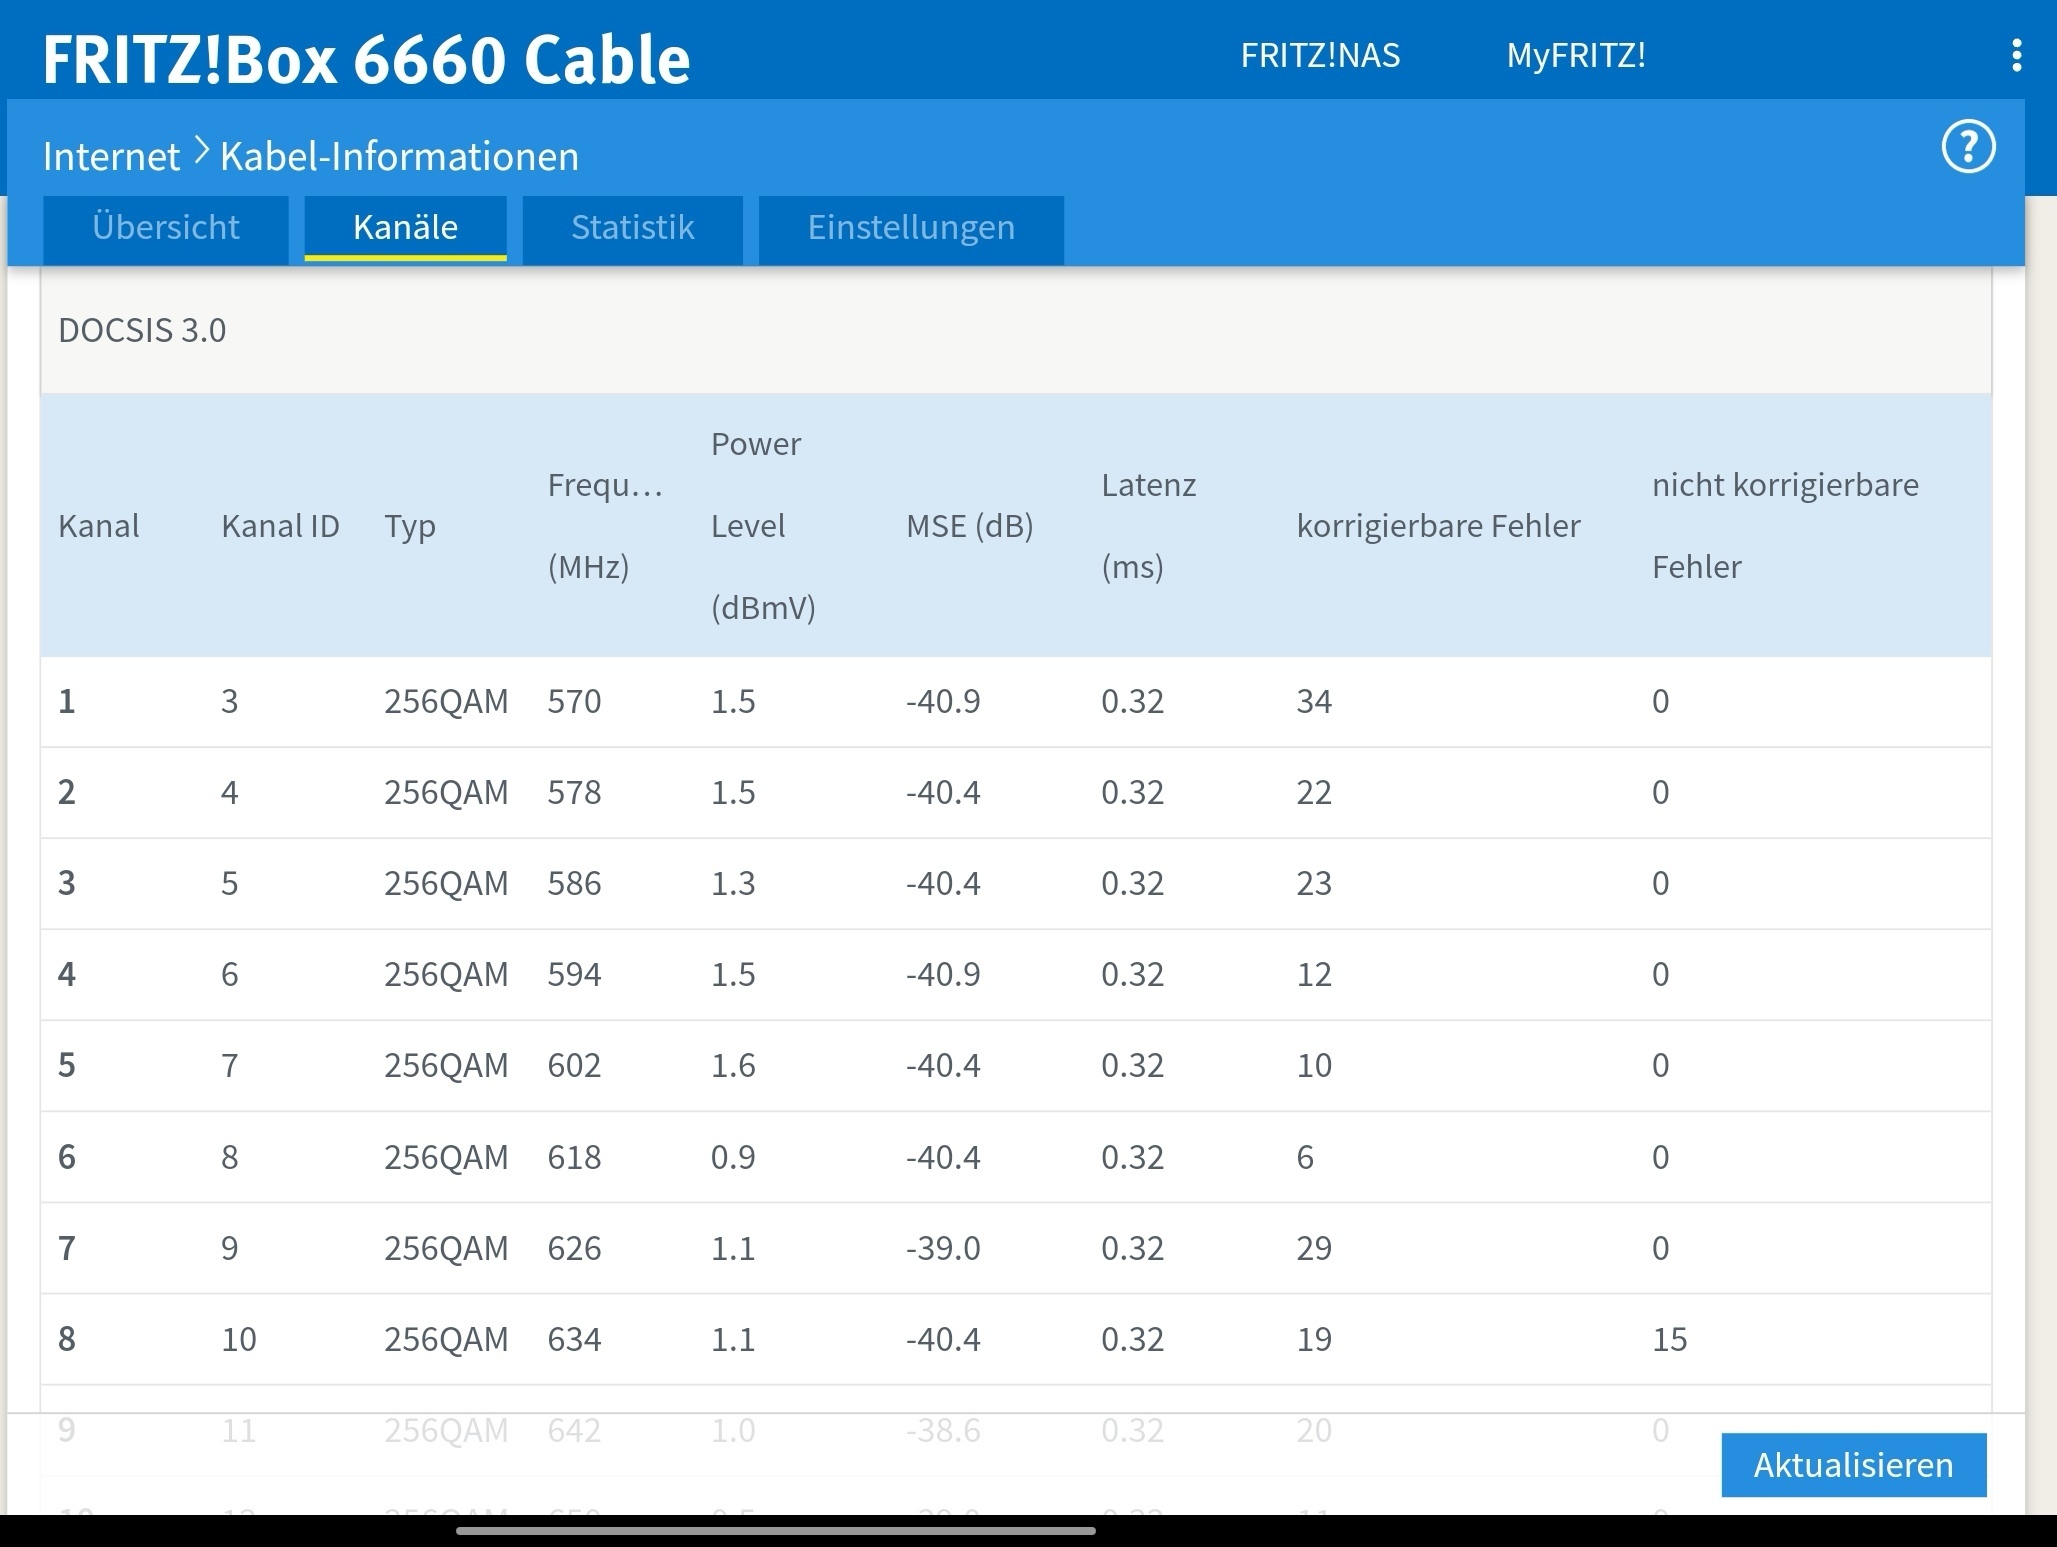Open the Statistik tab
The image size is (2057, 1547).
[x=632, y=228]
